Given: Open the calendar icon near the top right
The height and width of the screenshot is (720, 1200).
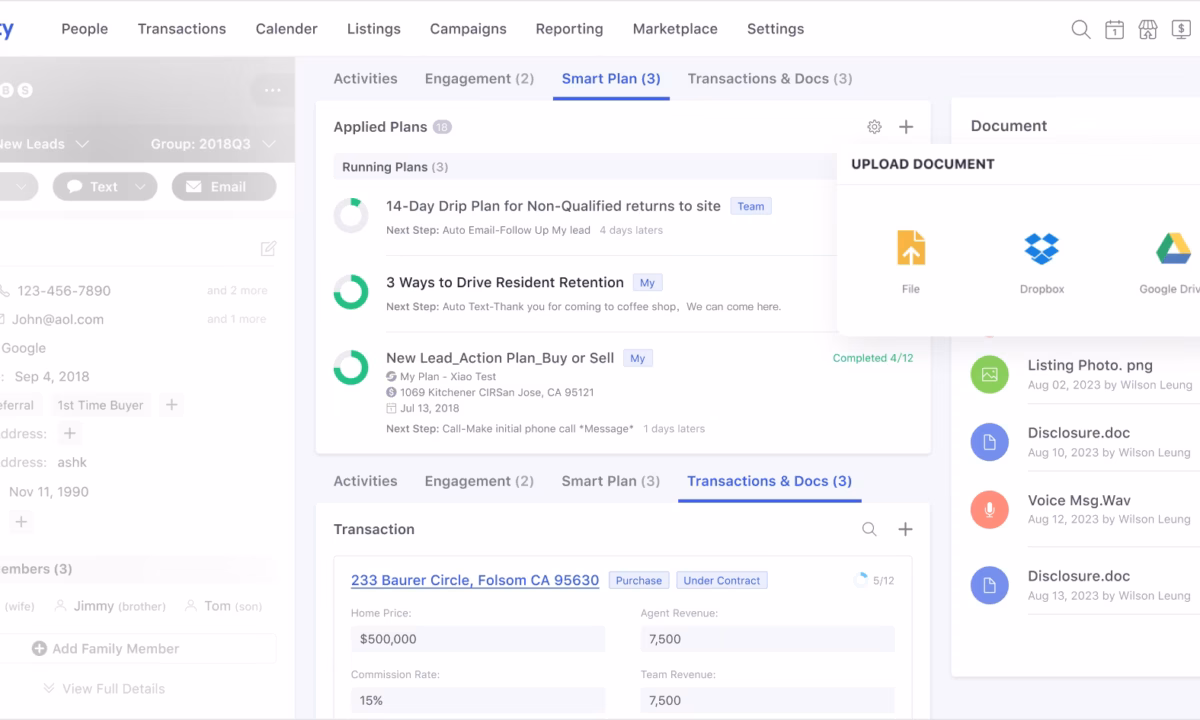Looking at the screenshot, I should [1114, 29].
